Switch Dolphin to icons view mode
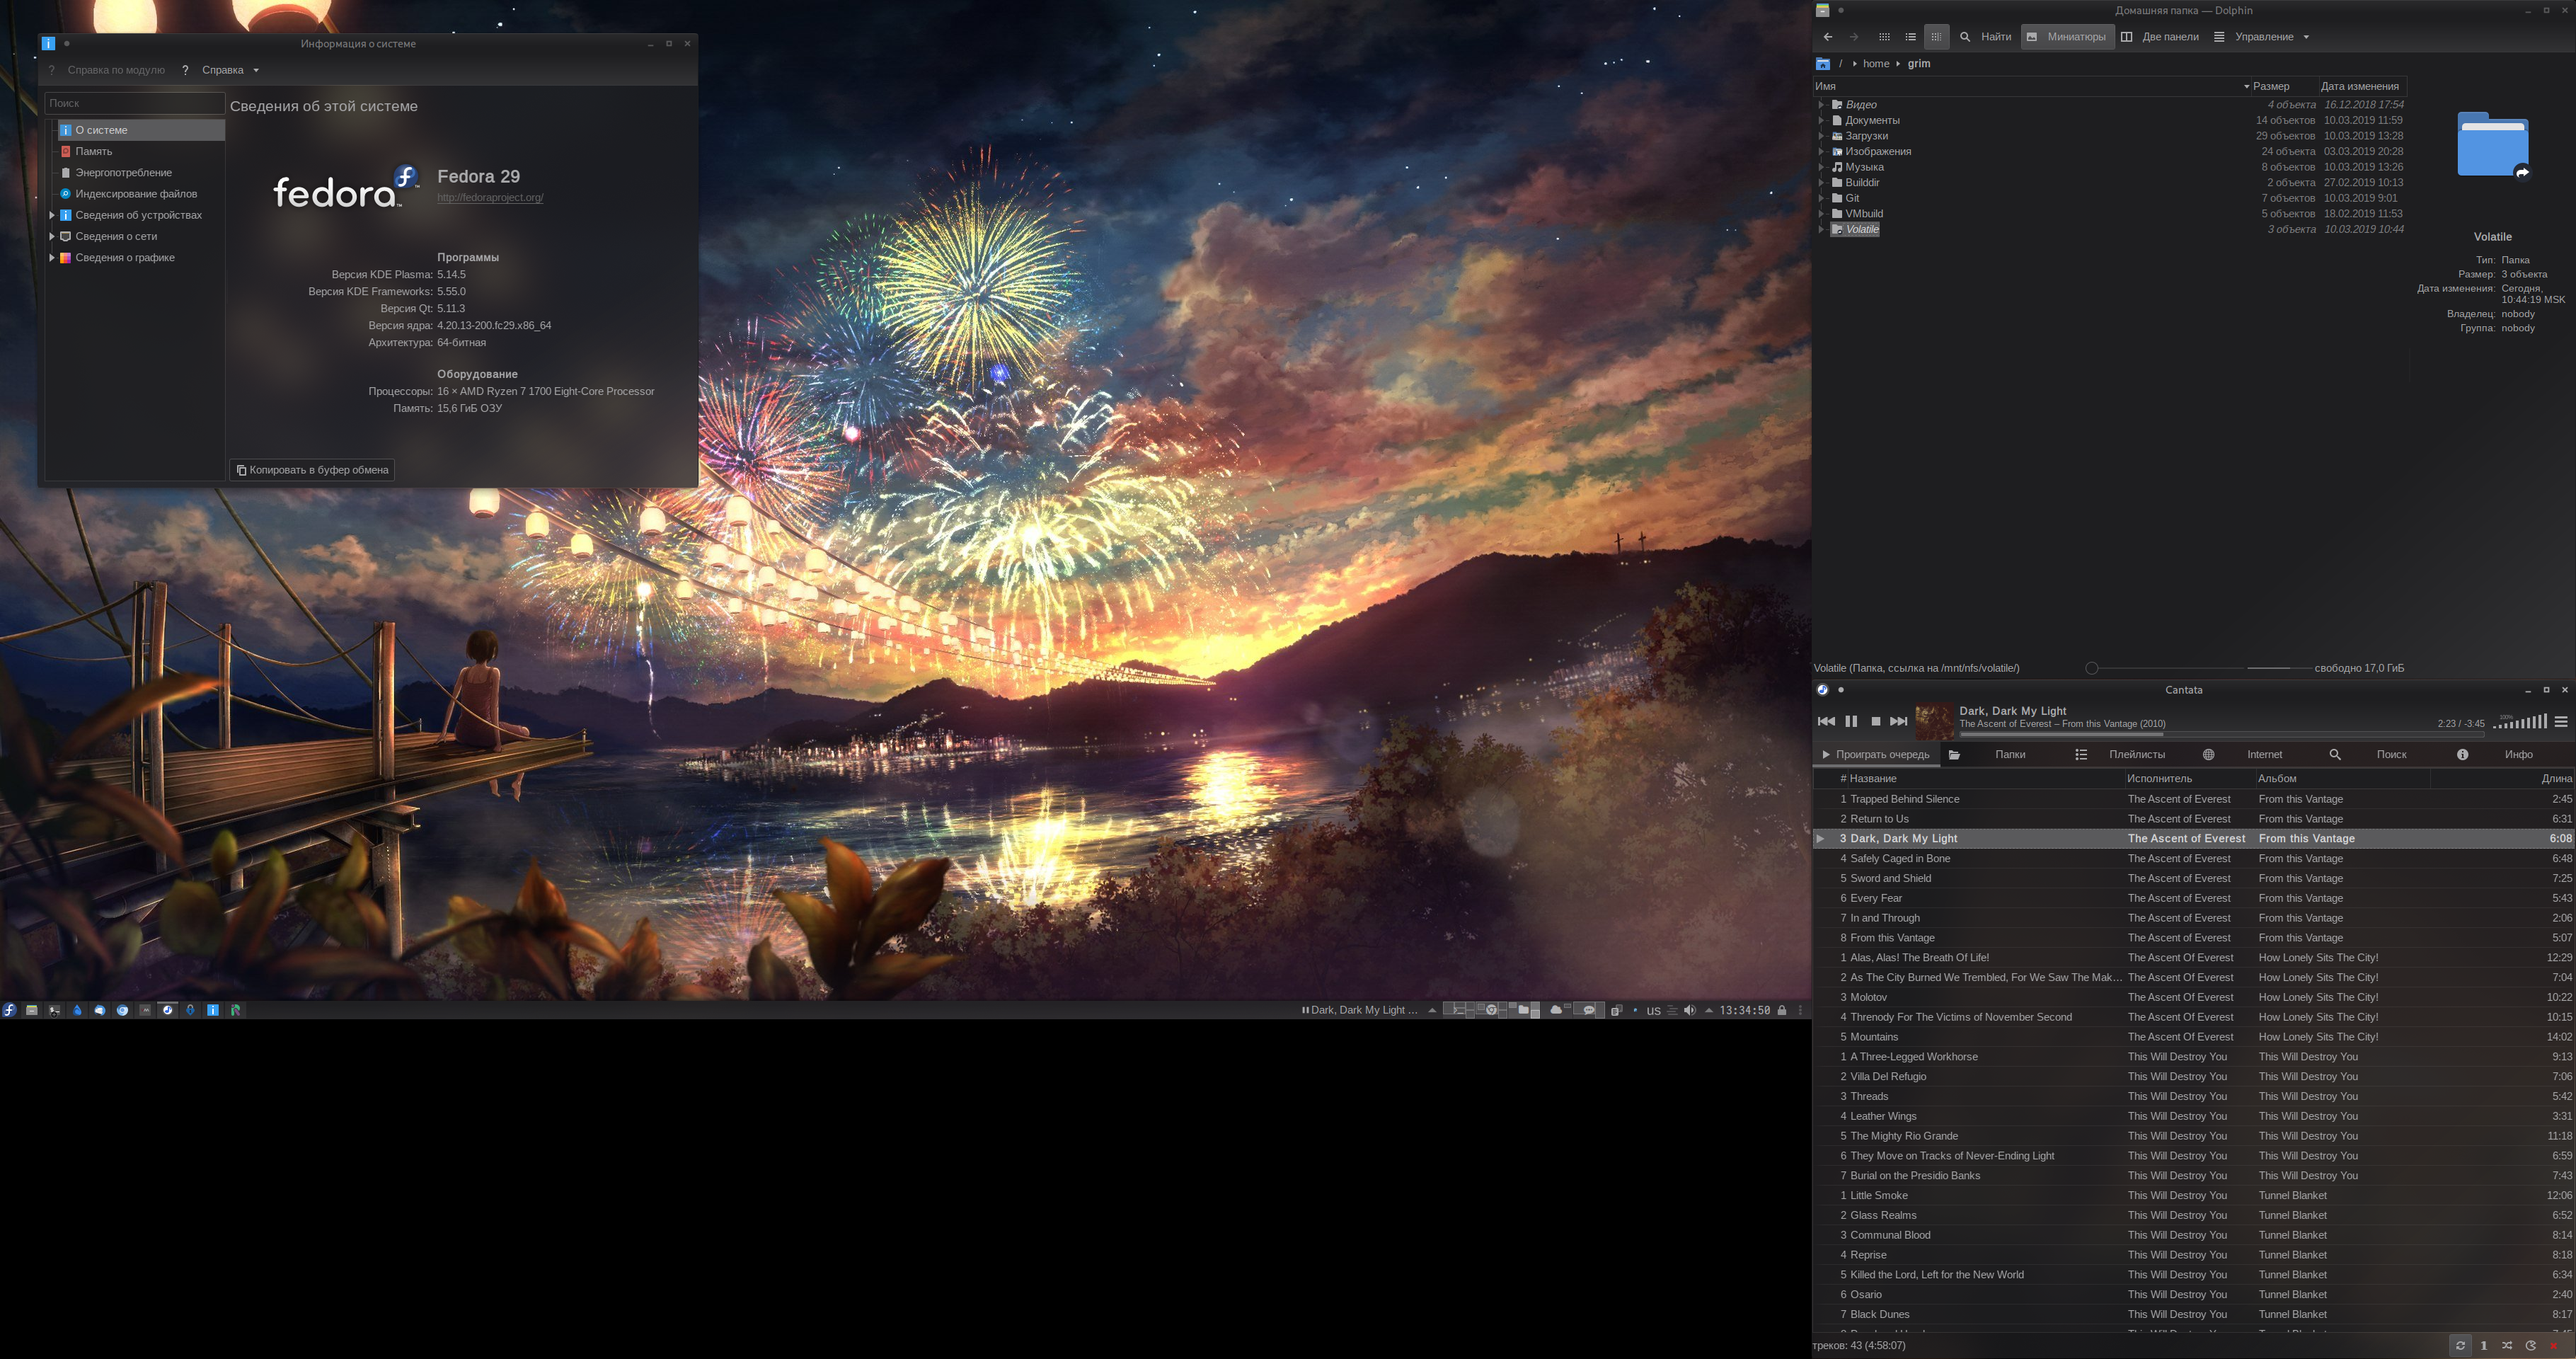 coord(1884,37)
